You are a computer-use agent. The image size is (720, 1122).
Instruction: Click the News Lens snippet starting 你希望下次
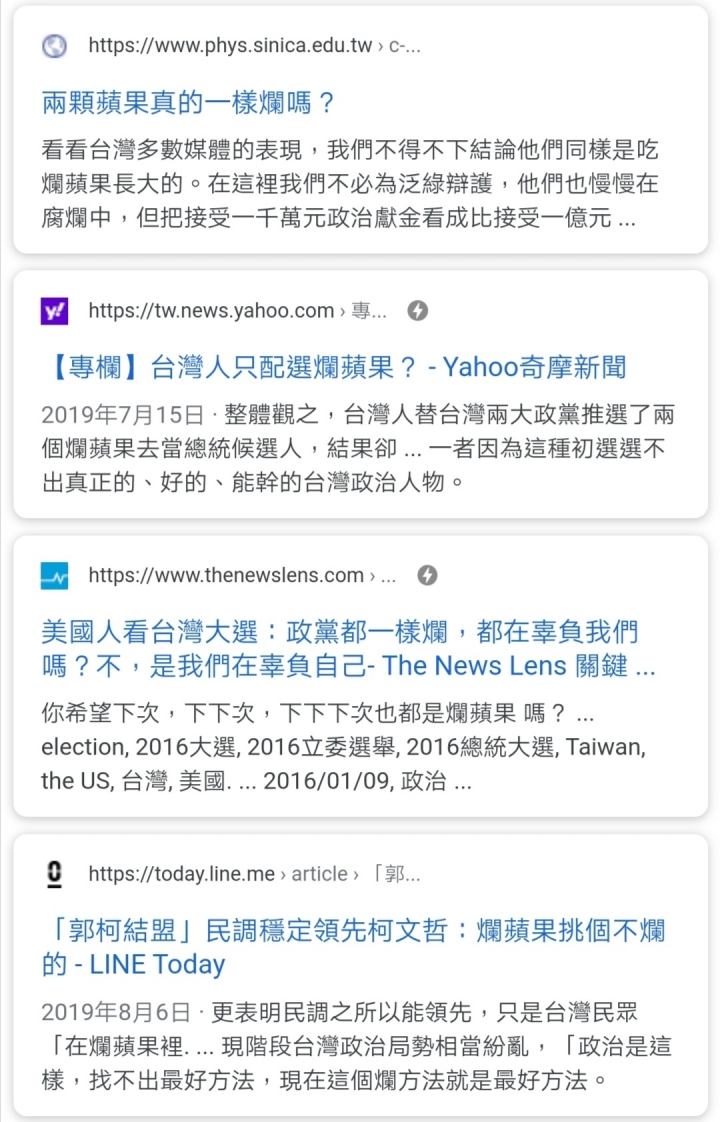pyautogui.click(x=345, y=748)
